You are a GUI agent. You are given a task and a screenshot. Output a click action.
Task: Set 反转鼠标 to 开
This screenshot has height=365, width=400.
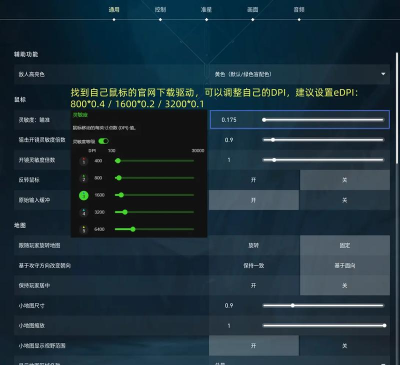[254, 180]
